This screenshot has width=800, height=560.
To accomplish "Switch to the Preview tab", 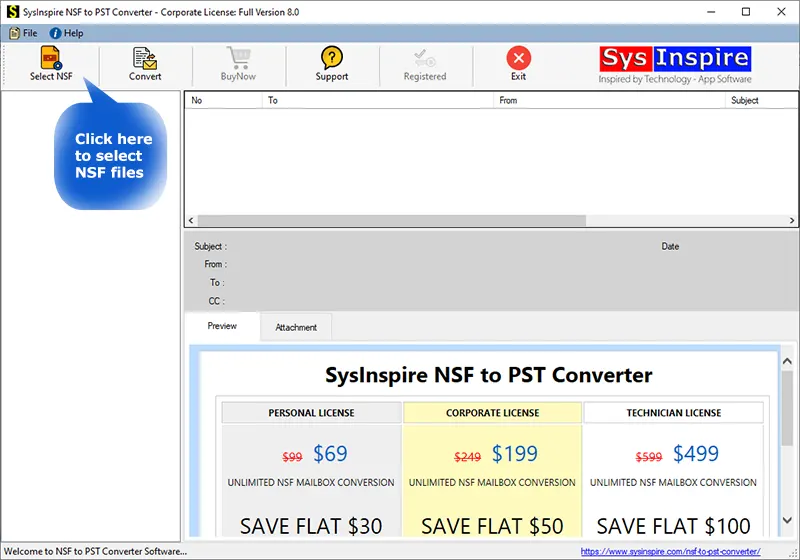I will (222, 326).
